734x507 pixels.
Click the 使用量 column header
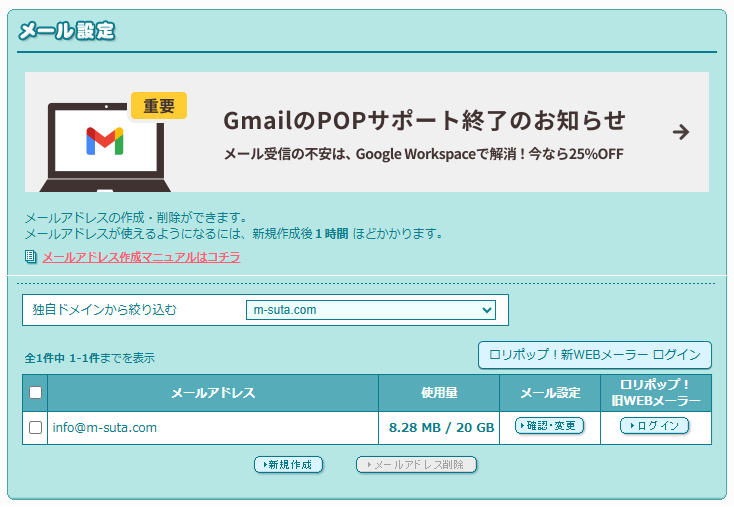438,393
